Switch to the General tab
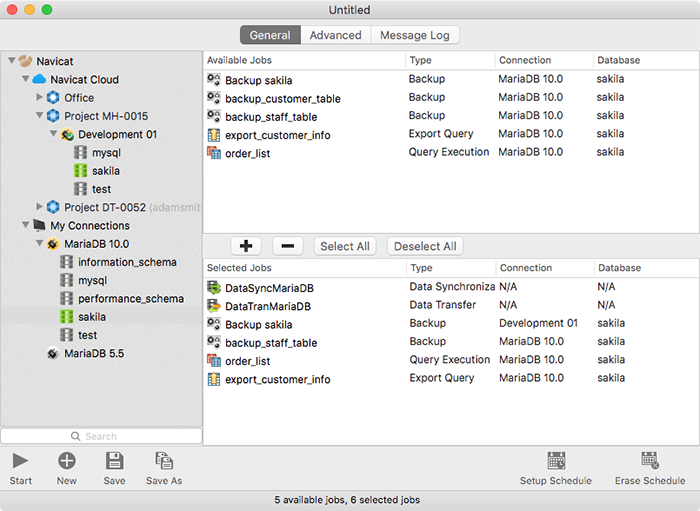 click(x=270, y=35)
